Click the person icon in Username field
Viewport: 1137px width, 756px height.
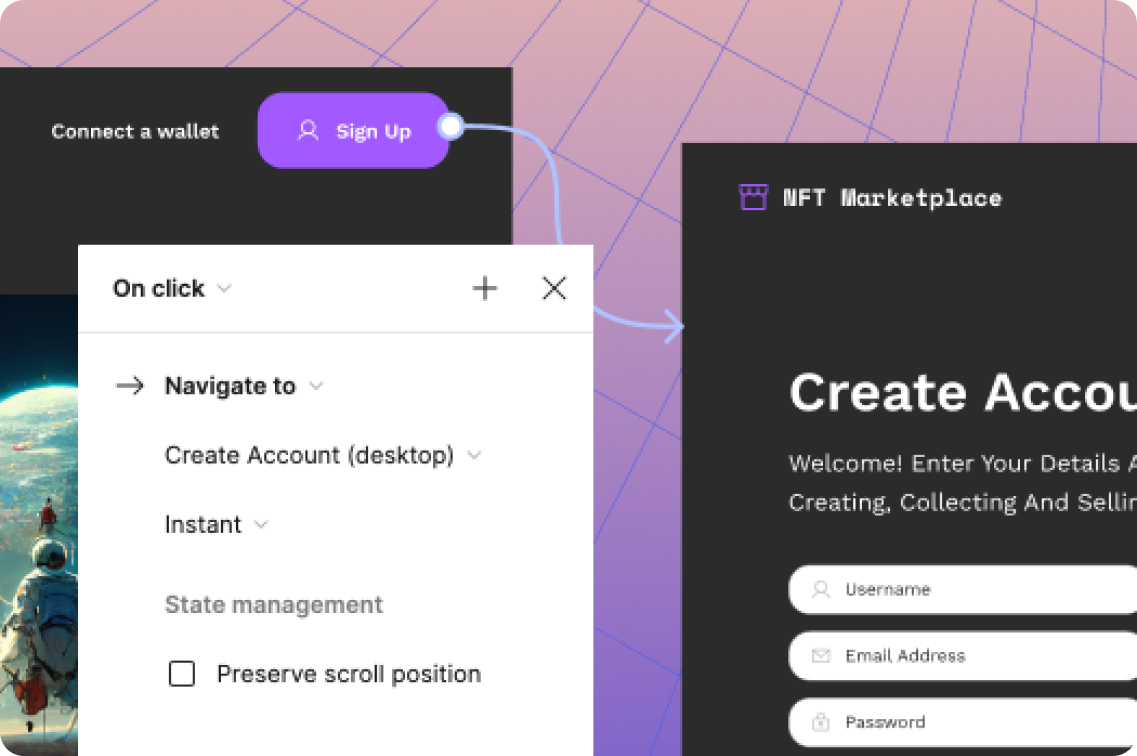point(821,590)
